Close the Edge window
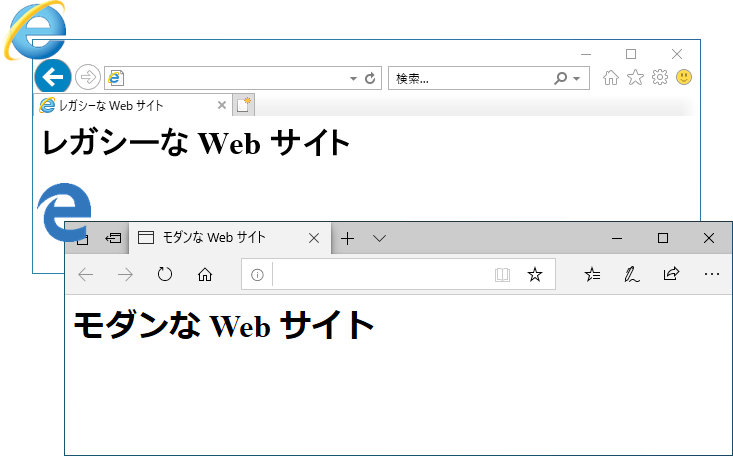Image resolution: width=733 pixels, height=456 pixels. [x=709, y=238]
